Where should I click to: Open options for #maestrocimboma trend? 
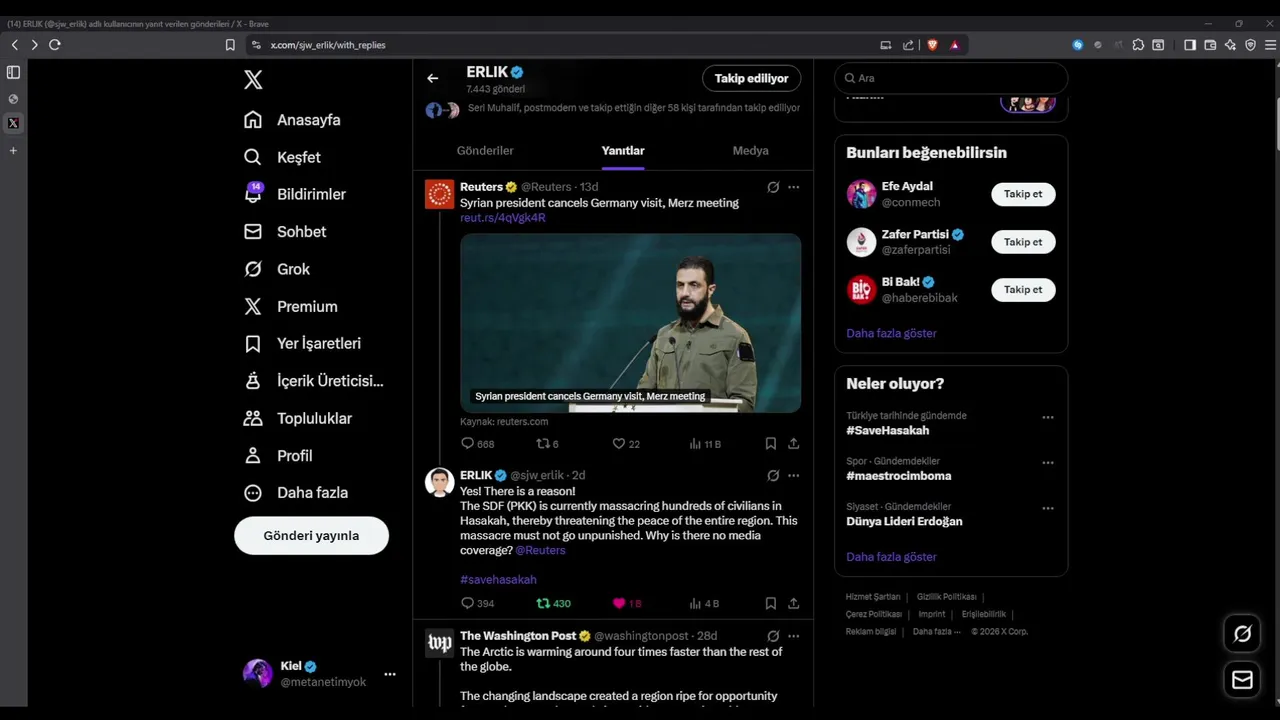click(1048, 463)
